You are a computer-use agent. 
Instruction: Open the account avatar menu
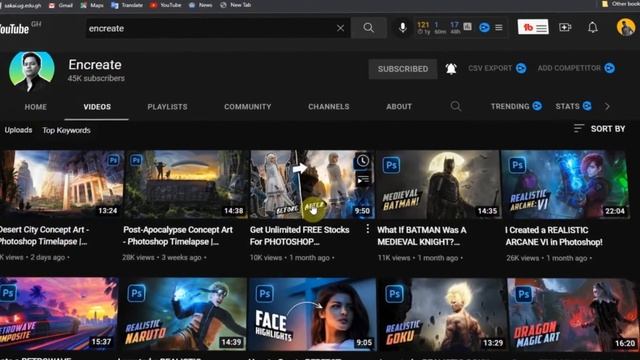point(626,27)
